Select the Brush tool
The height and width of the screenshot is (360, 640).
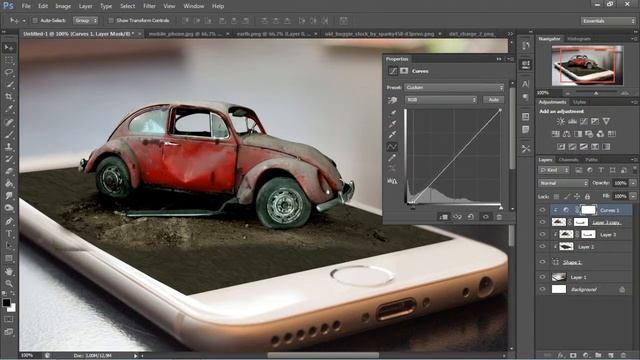9,134
